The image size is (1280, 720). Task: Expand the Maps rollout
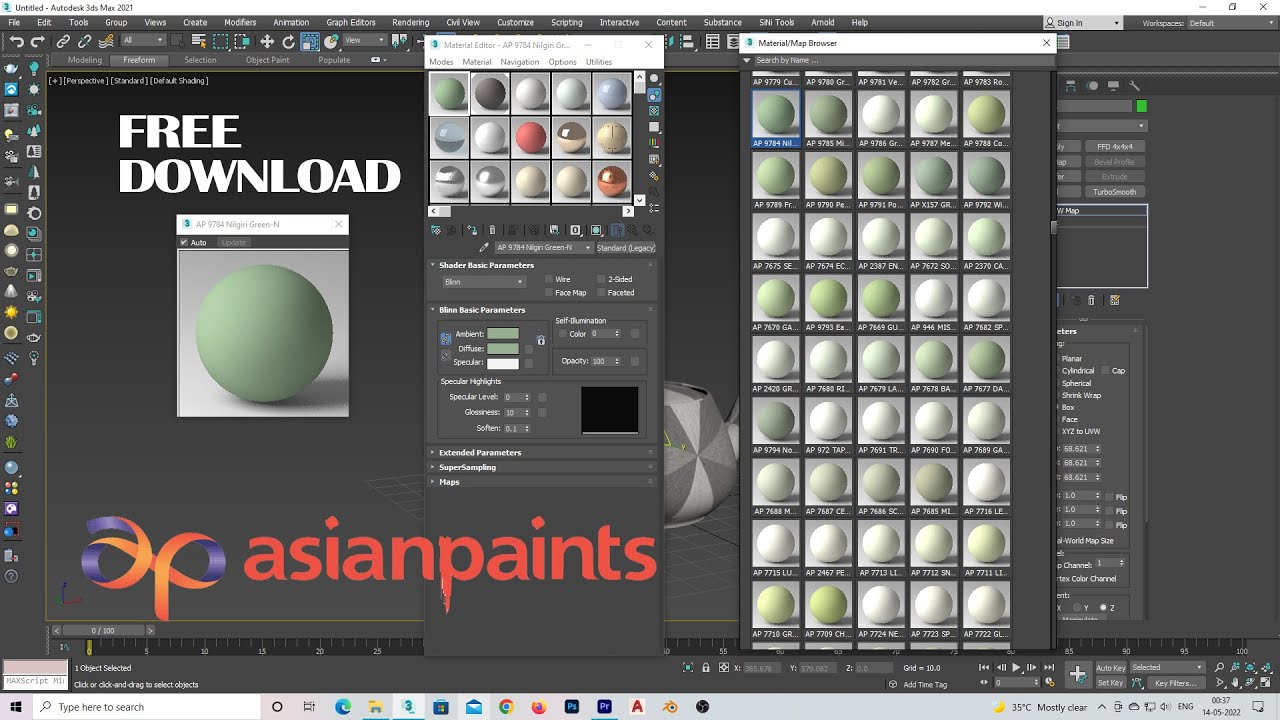[449, 482]
